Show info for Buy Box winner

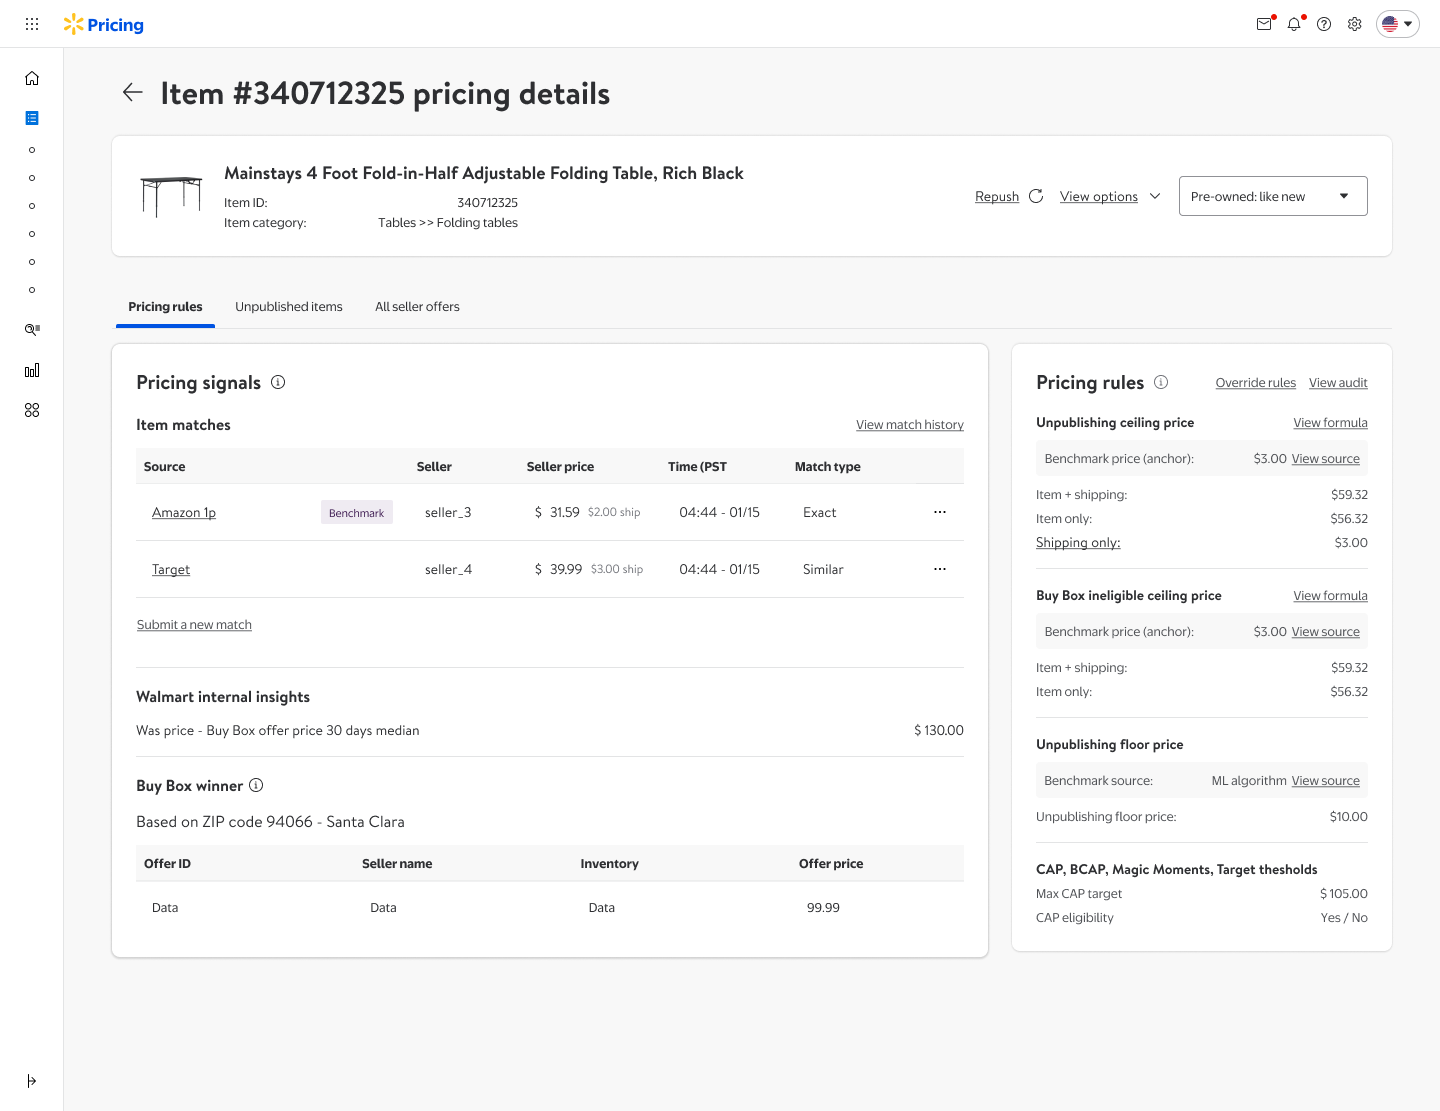click(x=256, y=785)
